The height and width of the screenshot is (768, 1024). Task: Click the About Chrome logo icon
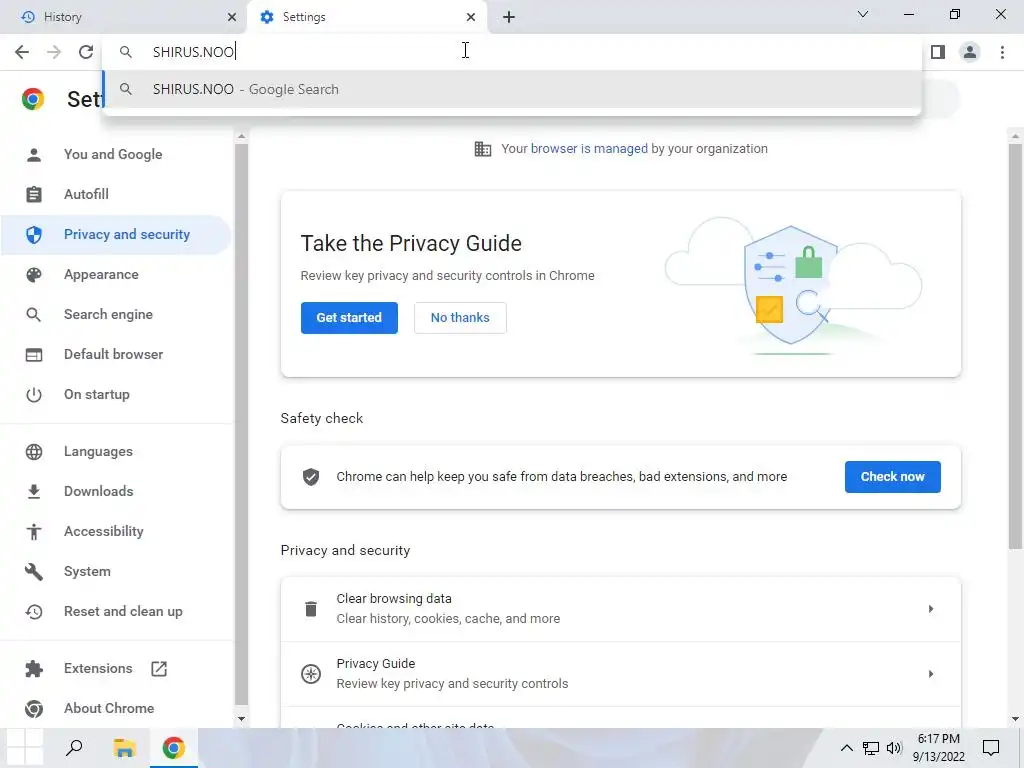tap(34, 709)
